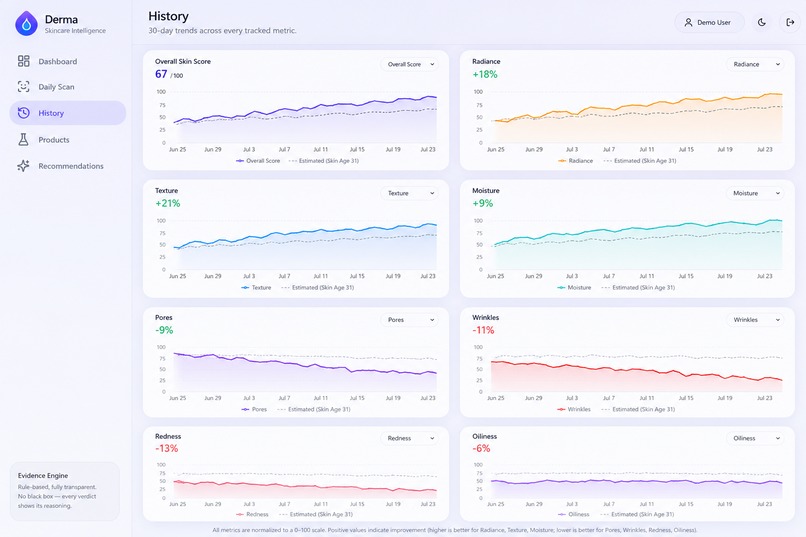Toggle the Pores legend series
This screenshot has width=806, height=537.
[x=254, y=410]
